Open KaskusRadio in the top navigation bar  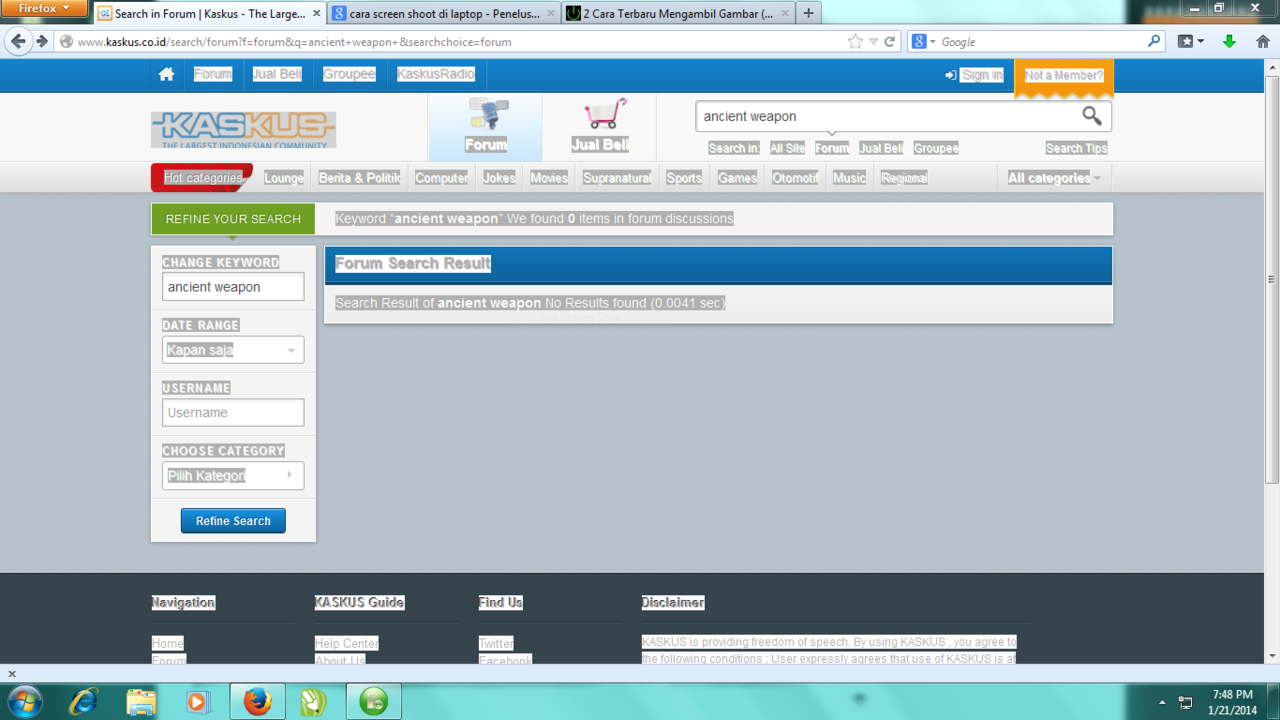tap(436, 75)
